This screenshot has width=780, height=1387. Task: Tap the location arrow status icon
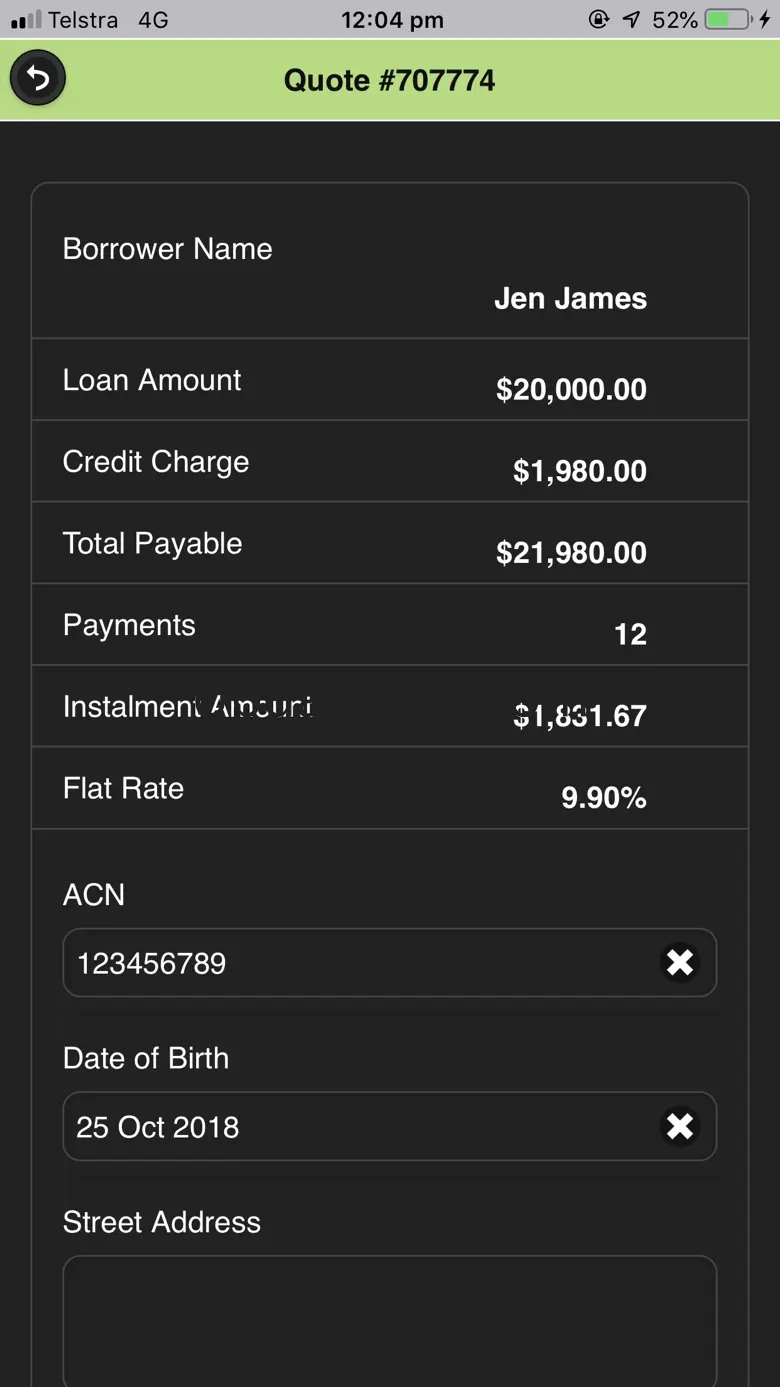[630, 19]
